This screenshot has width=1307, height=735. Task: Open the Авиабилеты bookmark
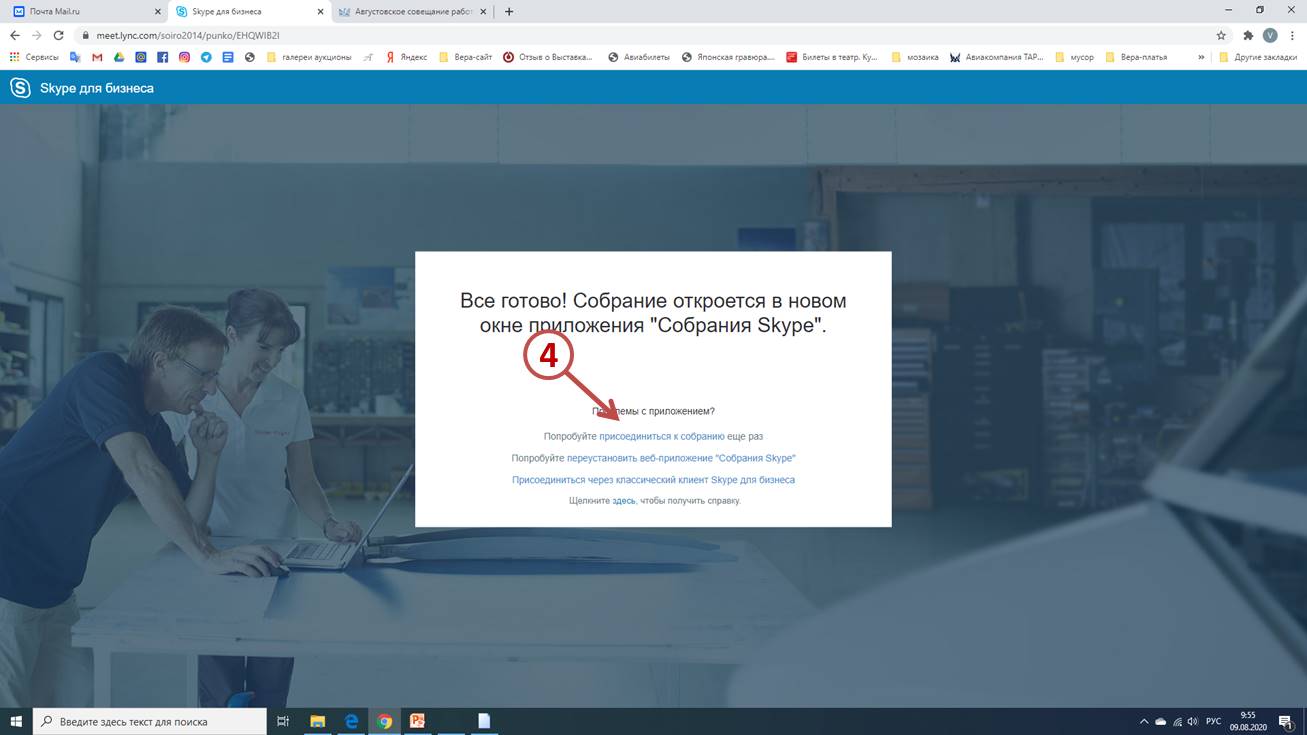(x=639, y=57)
